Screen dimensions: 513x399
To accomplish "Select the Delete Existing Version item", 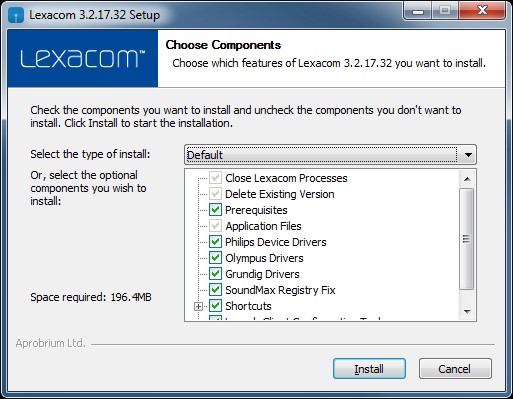I will coord(280,194).
